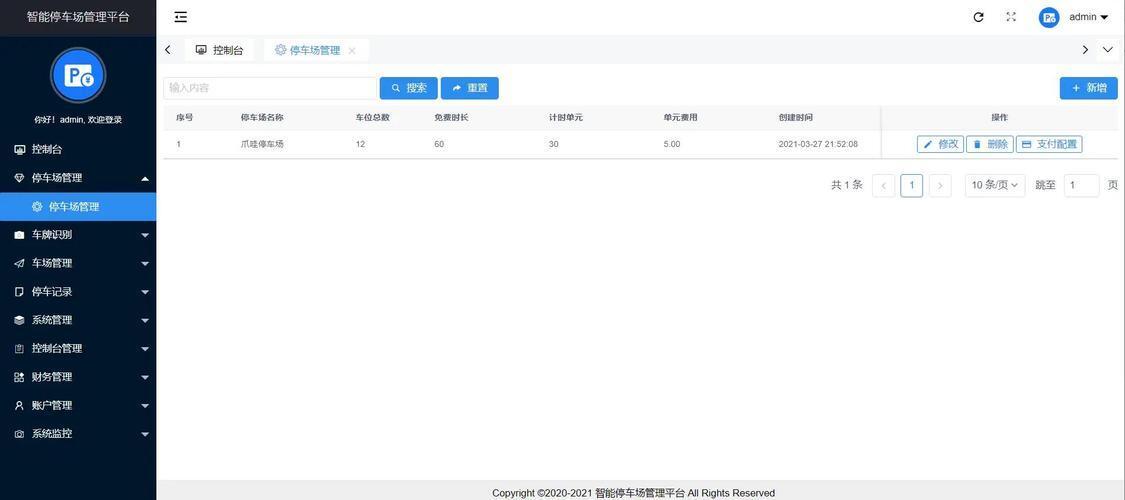
Task: Click the refresh icon in top bar
Action: 978,17
